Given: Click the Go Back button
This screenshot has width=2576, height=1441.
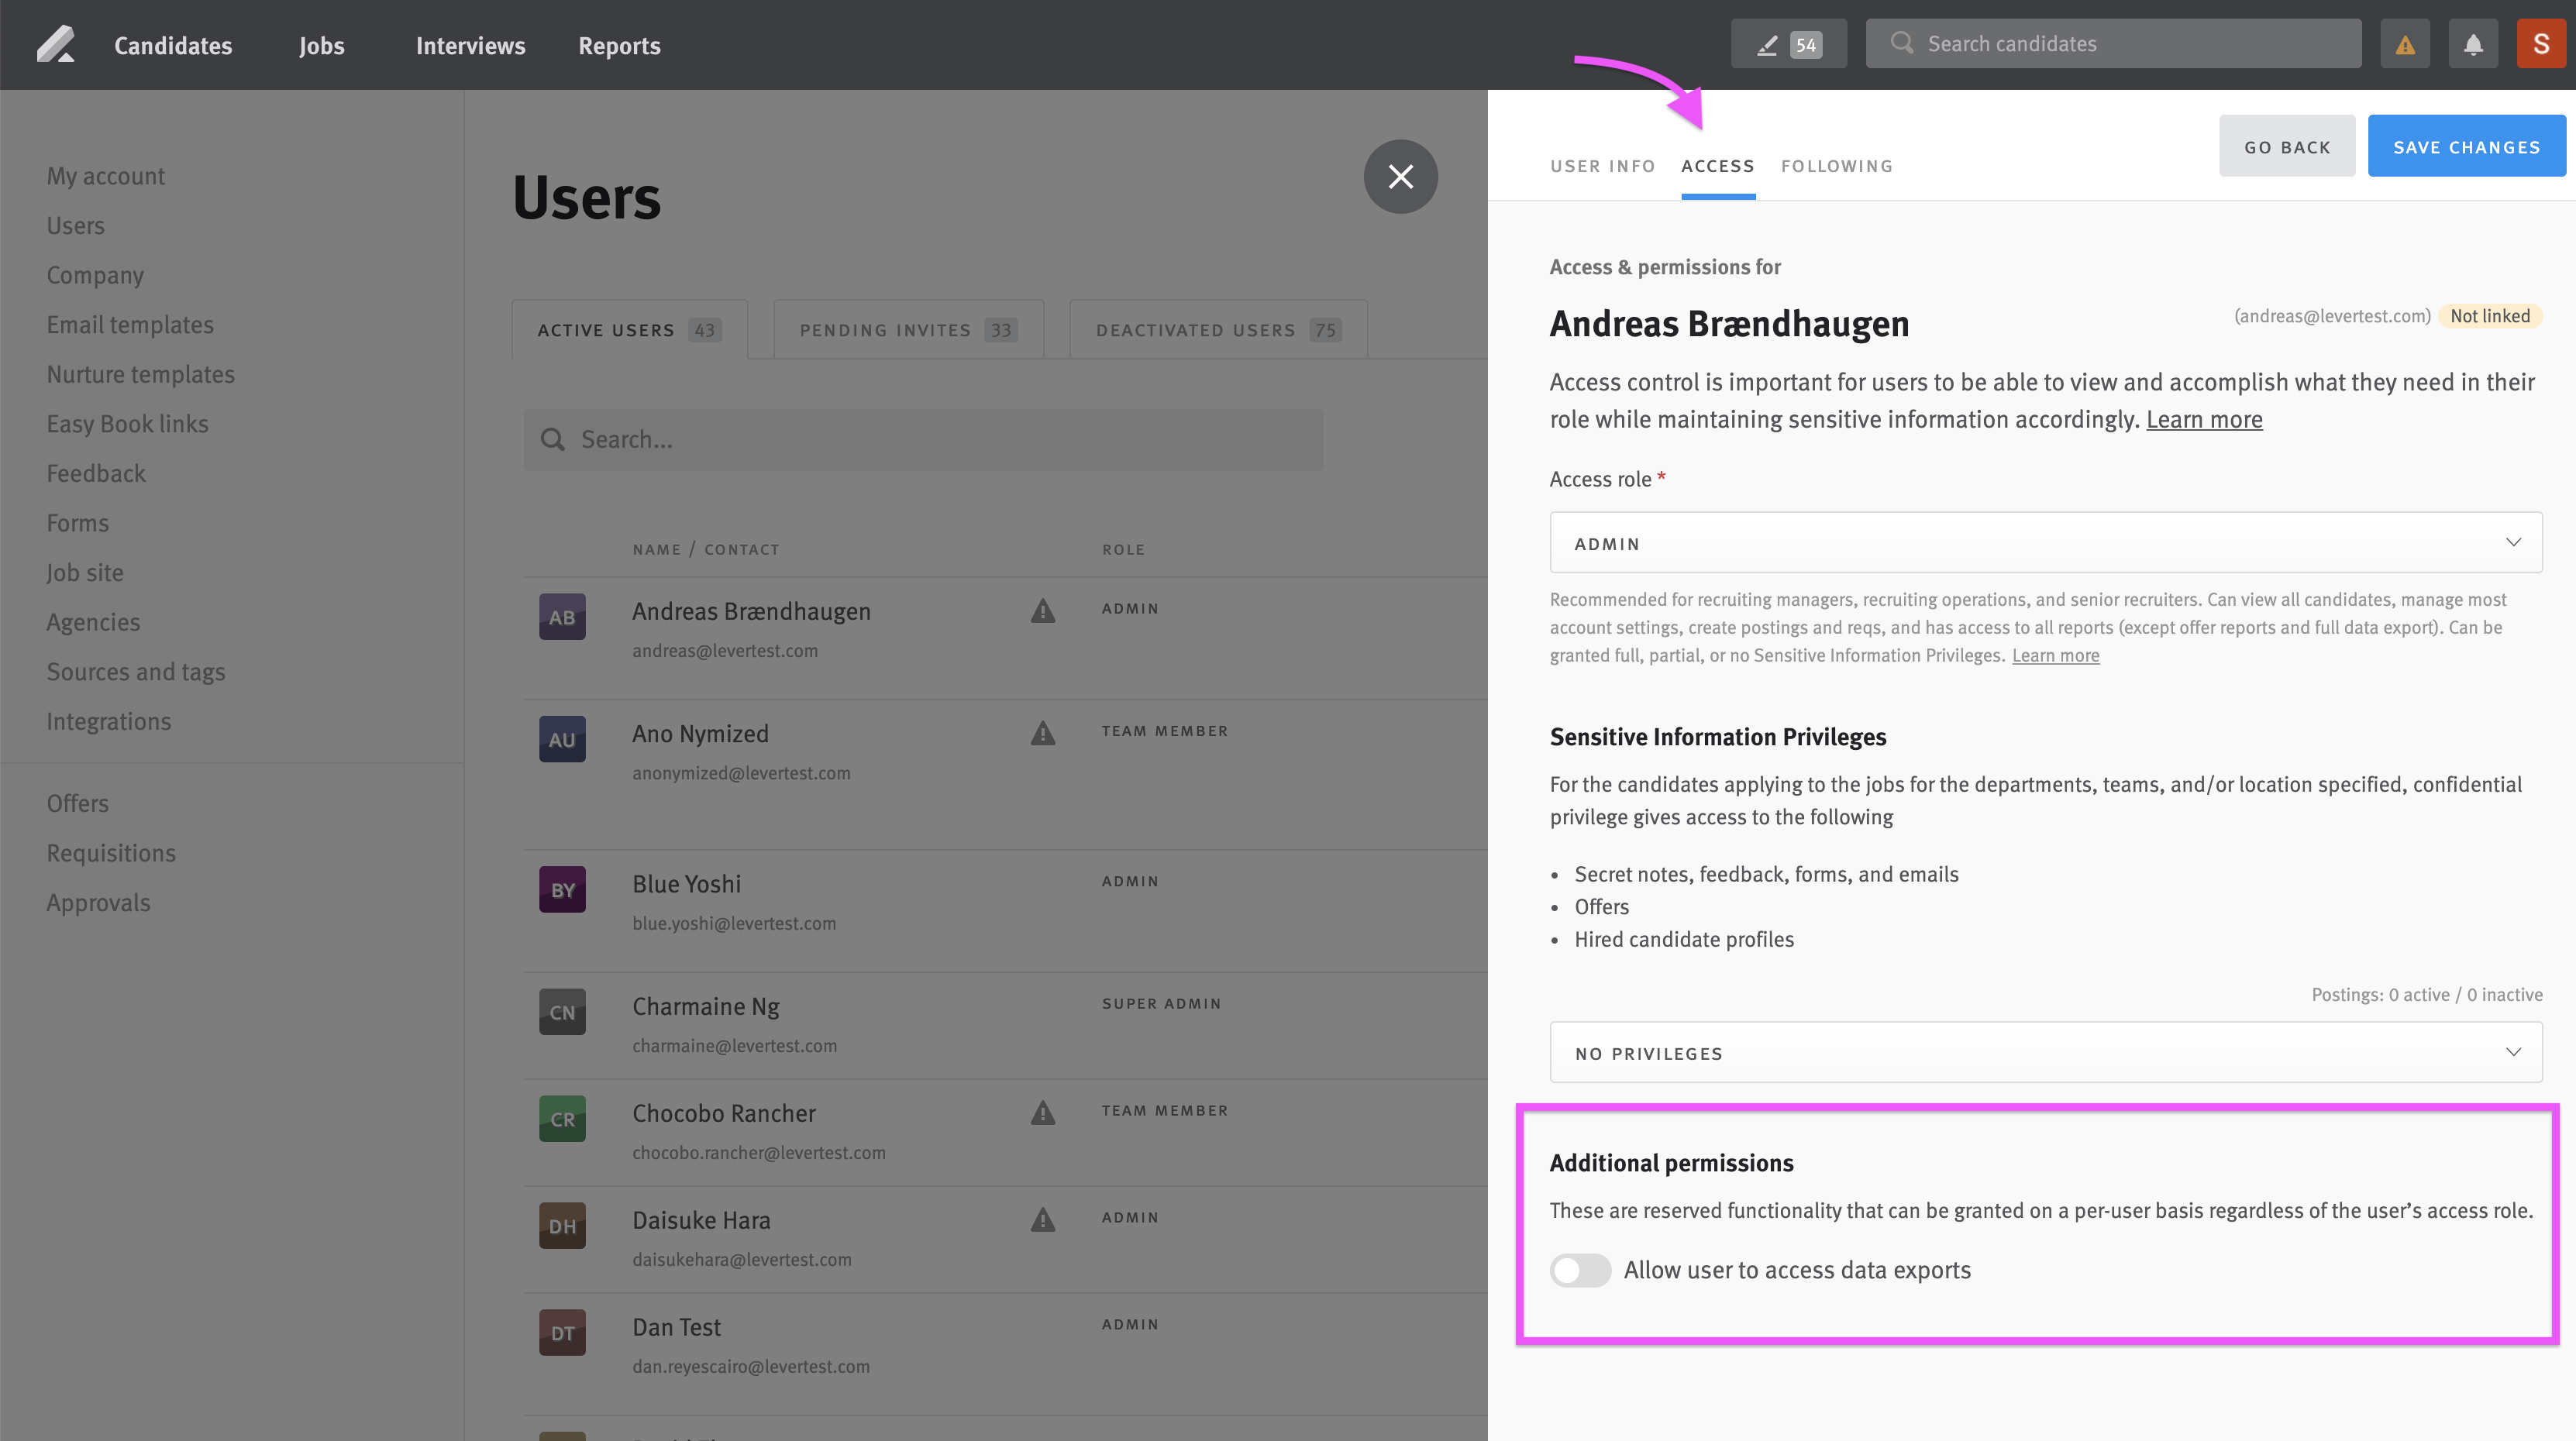Looking at the screenshot, I should coord(2287,145).
